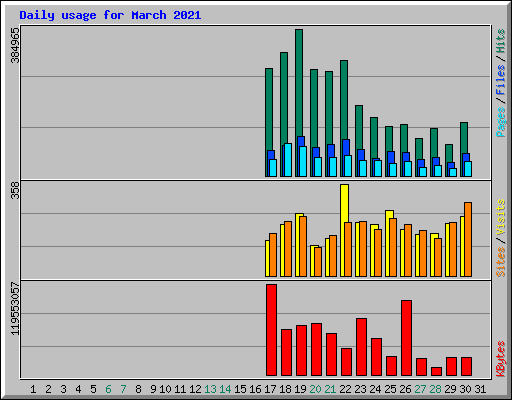Click the 'Daily usage for March 2021' title

pyautogui.click(x=110, y=15)
